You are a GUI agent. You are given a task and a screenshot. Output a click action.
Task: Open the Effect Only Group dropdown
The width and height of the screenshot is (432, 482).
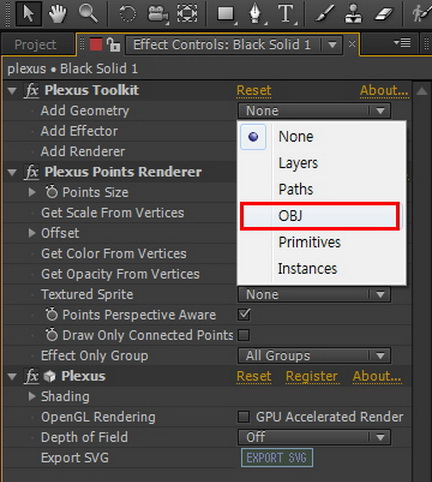click(x=314, y=356)
